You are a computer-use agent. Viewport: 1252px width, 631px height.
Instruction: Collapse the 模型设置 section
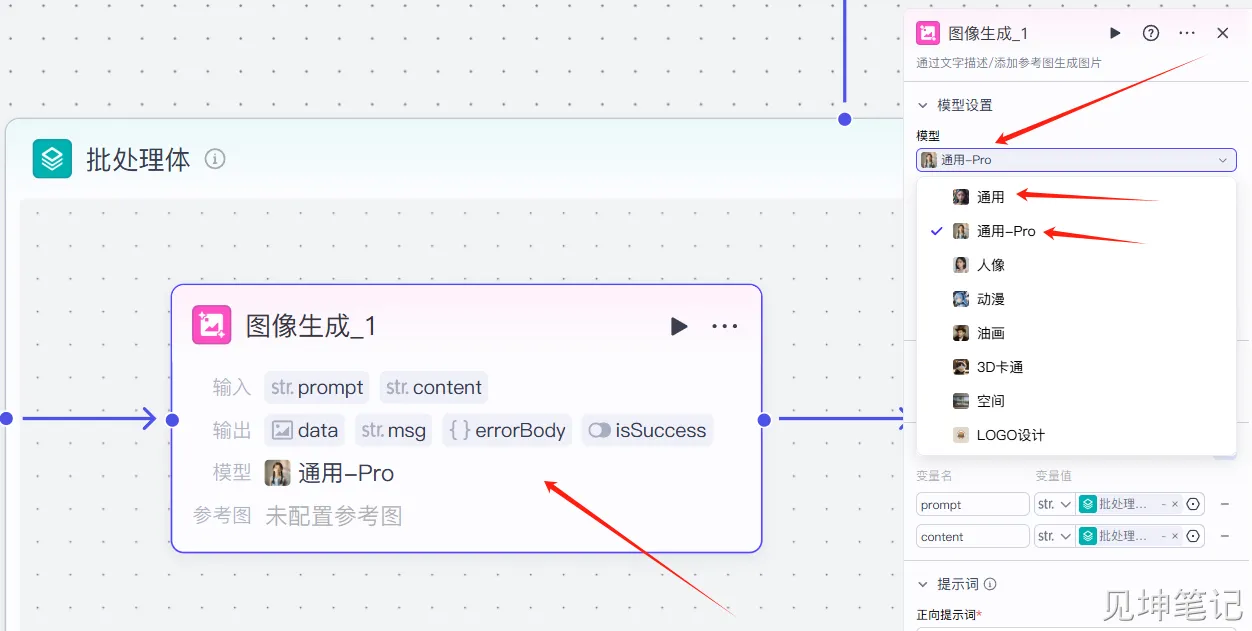click(x=923, y=105)
